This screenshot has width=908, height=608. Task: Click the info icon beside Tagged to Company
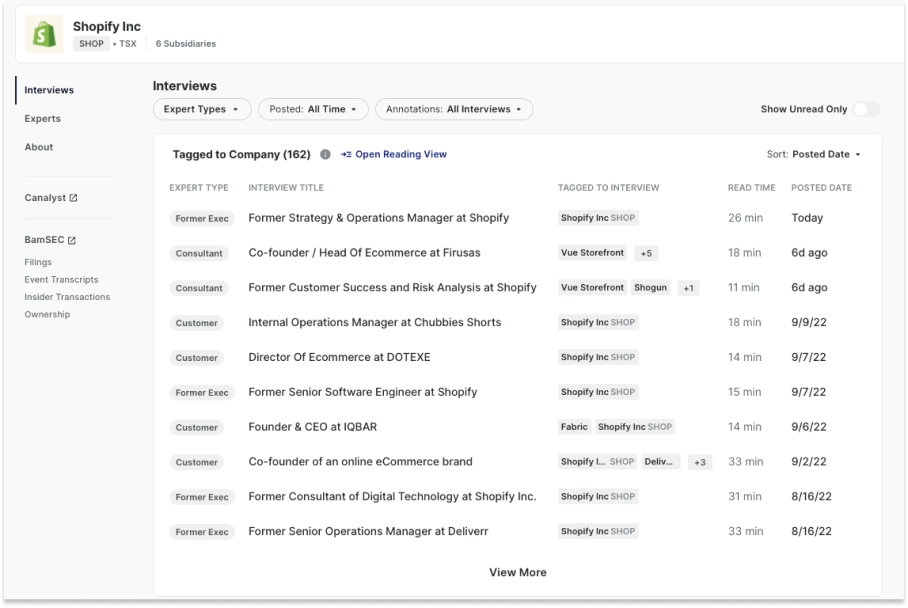[325, 155]
